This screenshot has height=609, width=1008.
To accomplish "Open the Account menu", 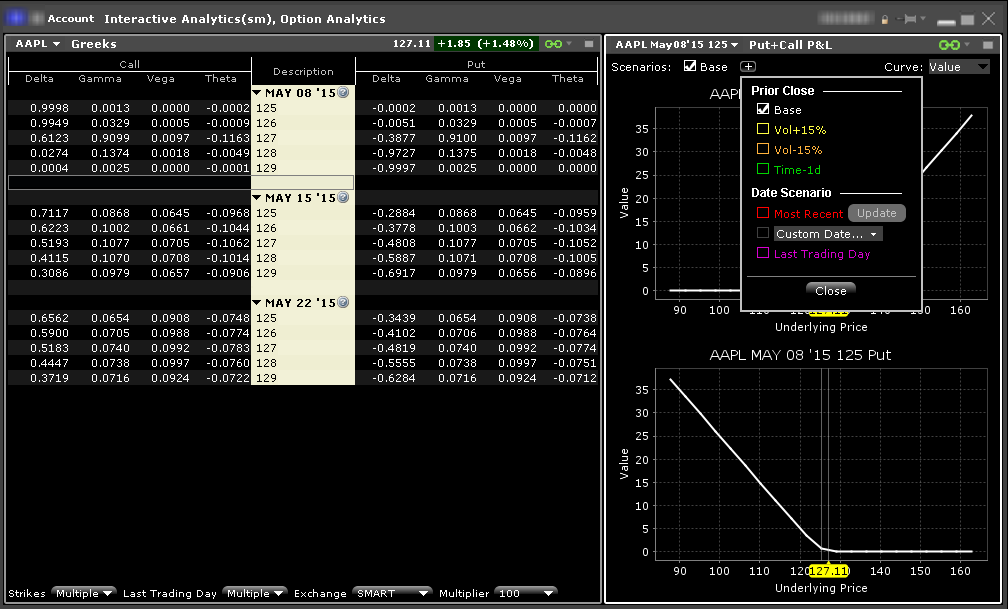I will point(70,19).
